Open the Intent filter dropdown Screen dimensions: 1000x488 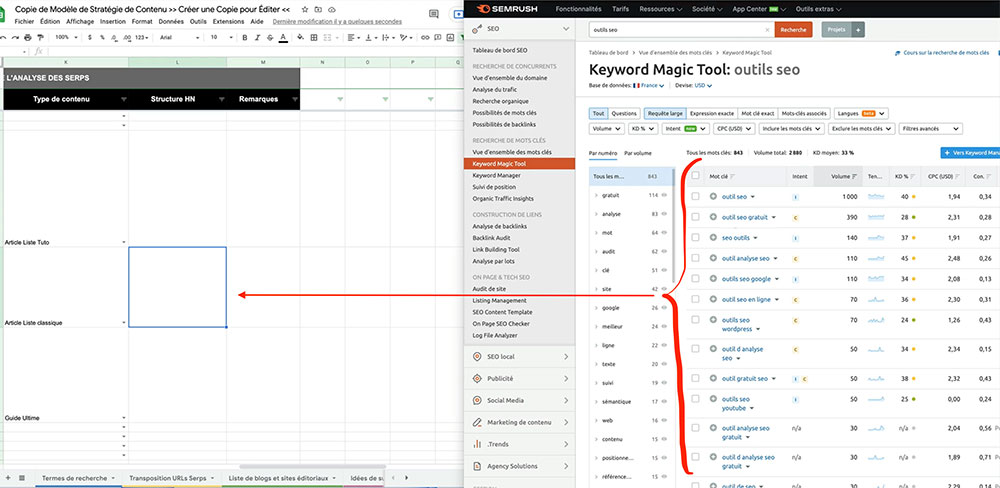point(685,129)
